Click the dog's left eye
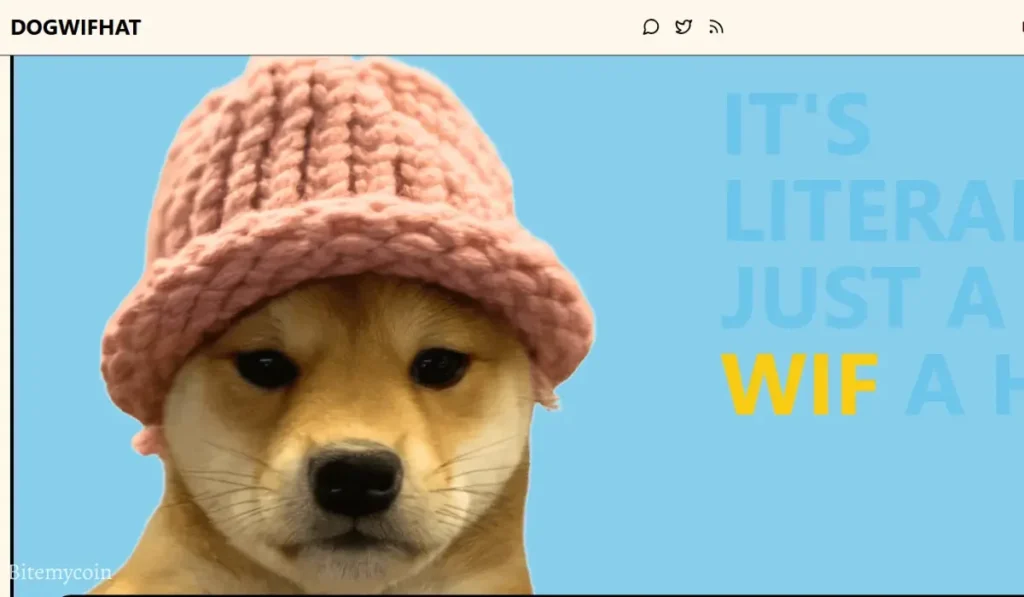The height and width of the screenshot is (597, 1024). pyautogui.click(x=266, y=369)
